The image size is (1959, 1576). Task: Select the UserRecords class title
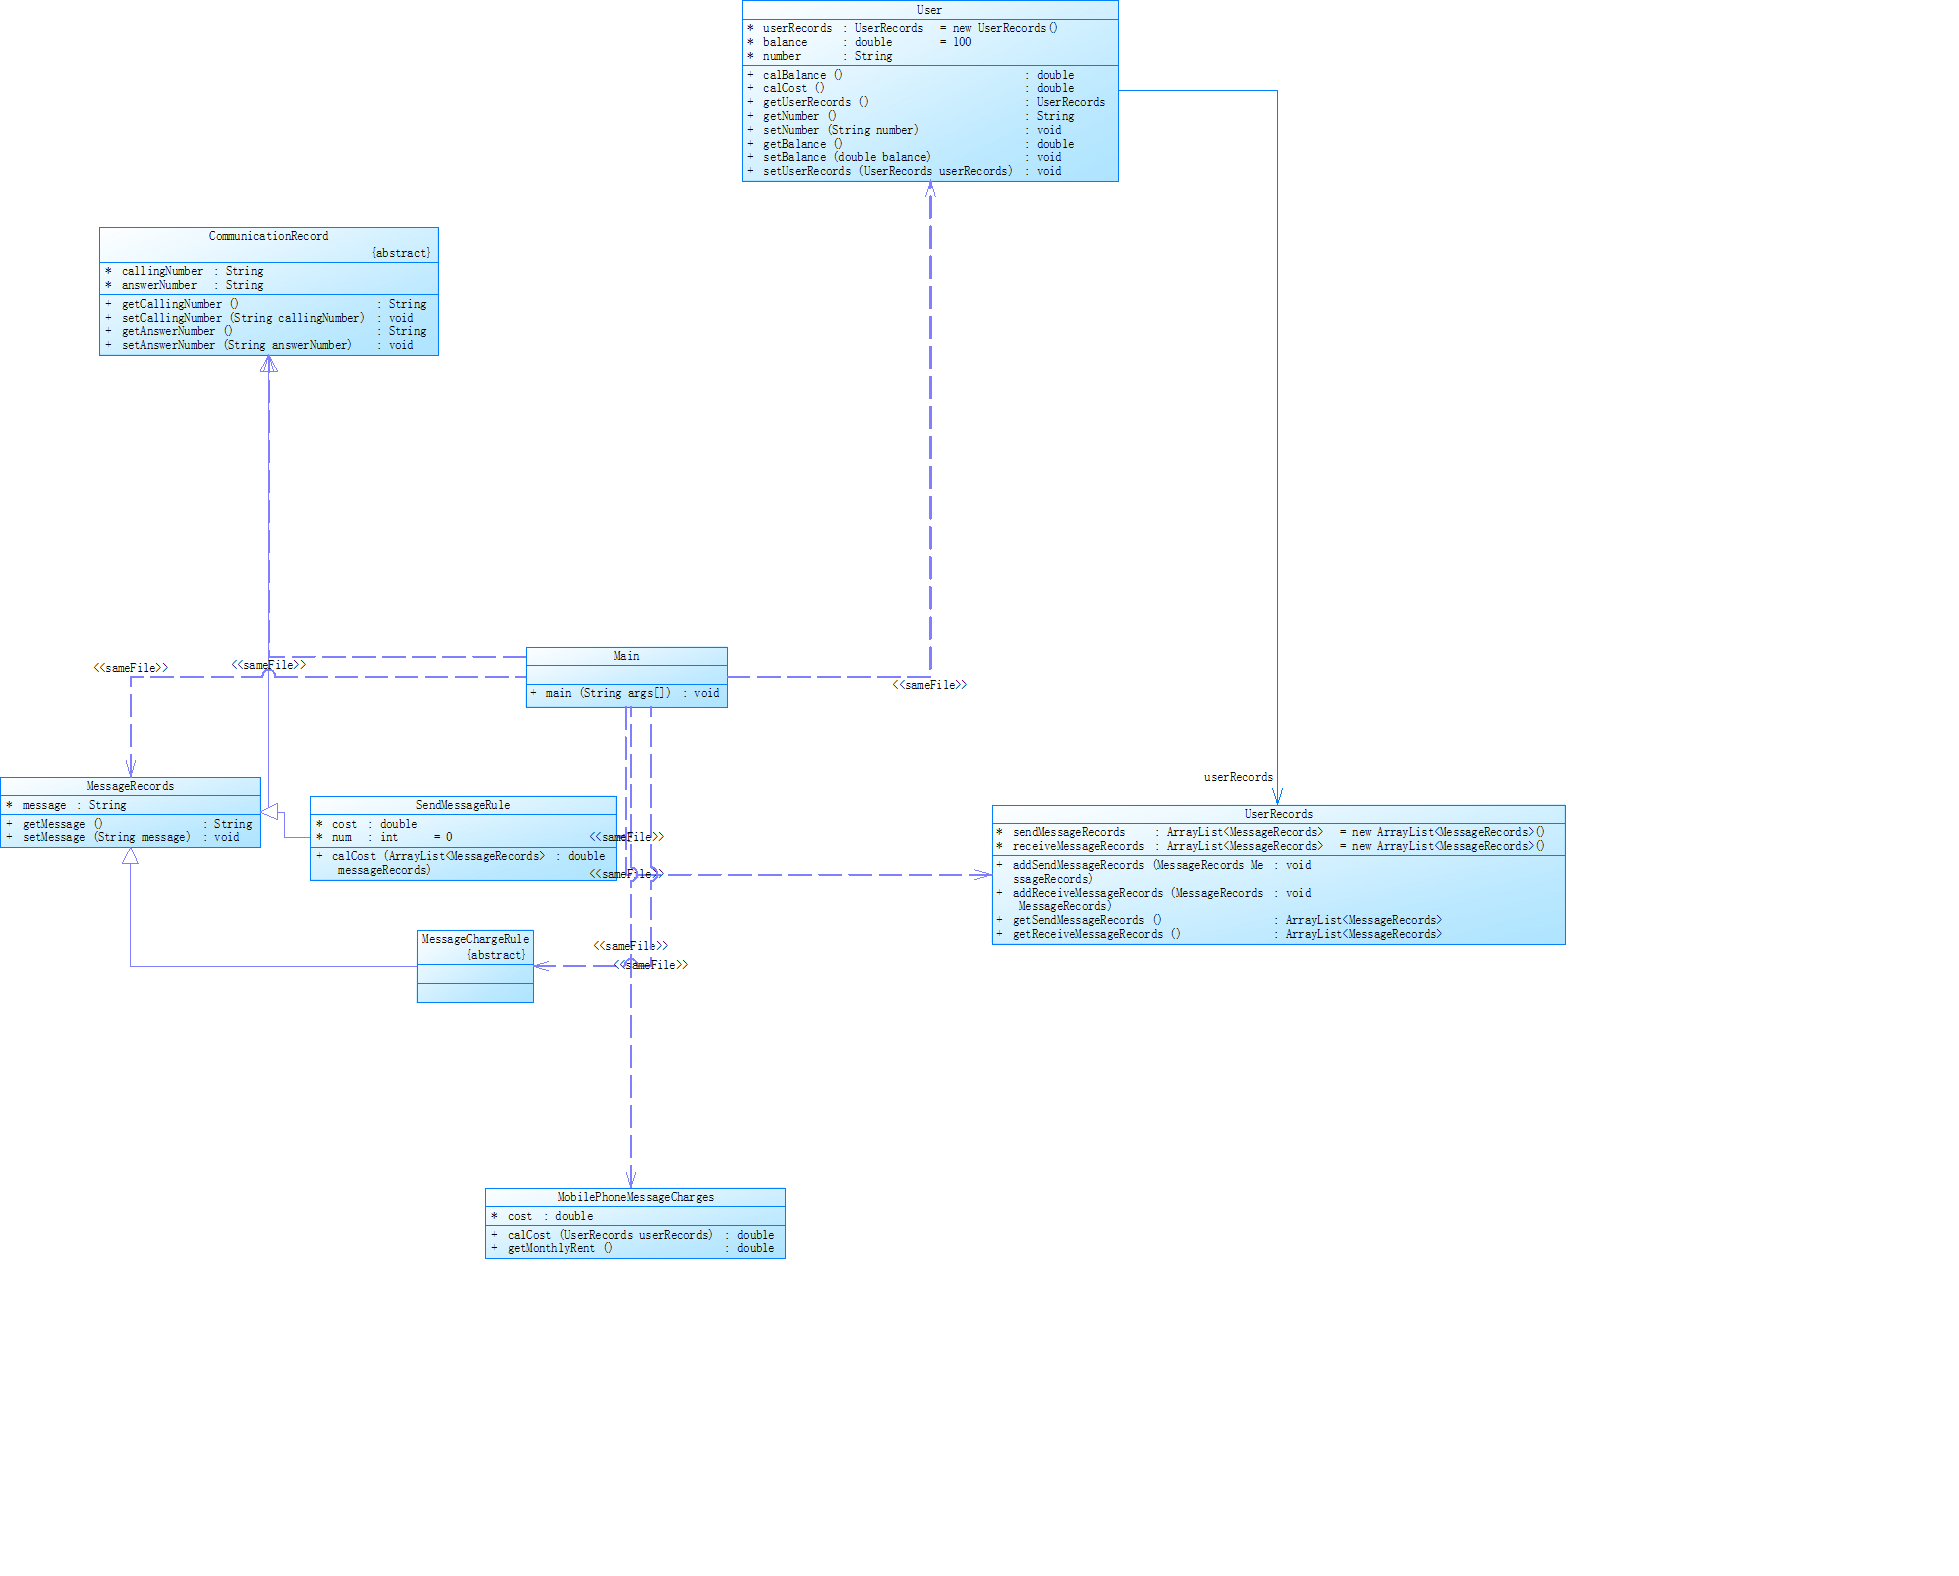point(1278,815)
